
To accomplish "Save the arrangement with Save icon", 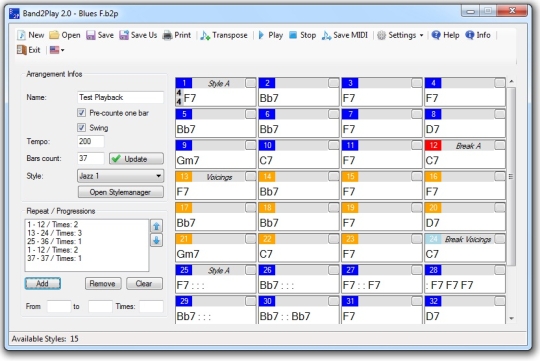I will pos(91,35).
